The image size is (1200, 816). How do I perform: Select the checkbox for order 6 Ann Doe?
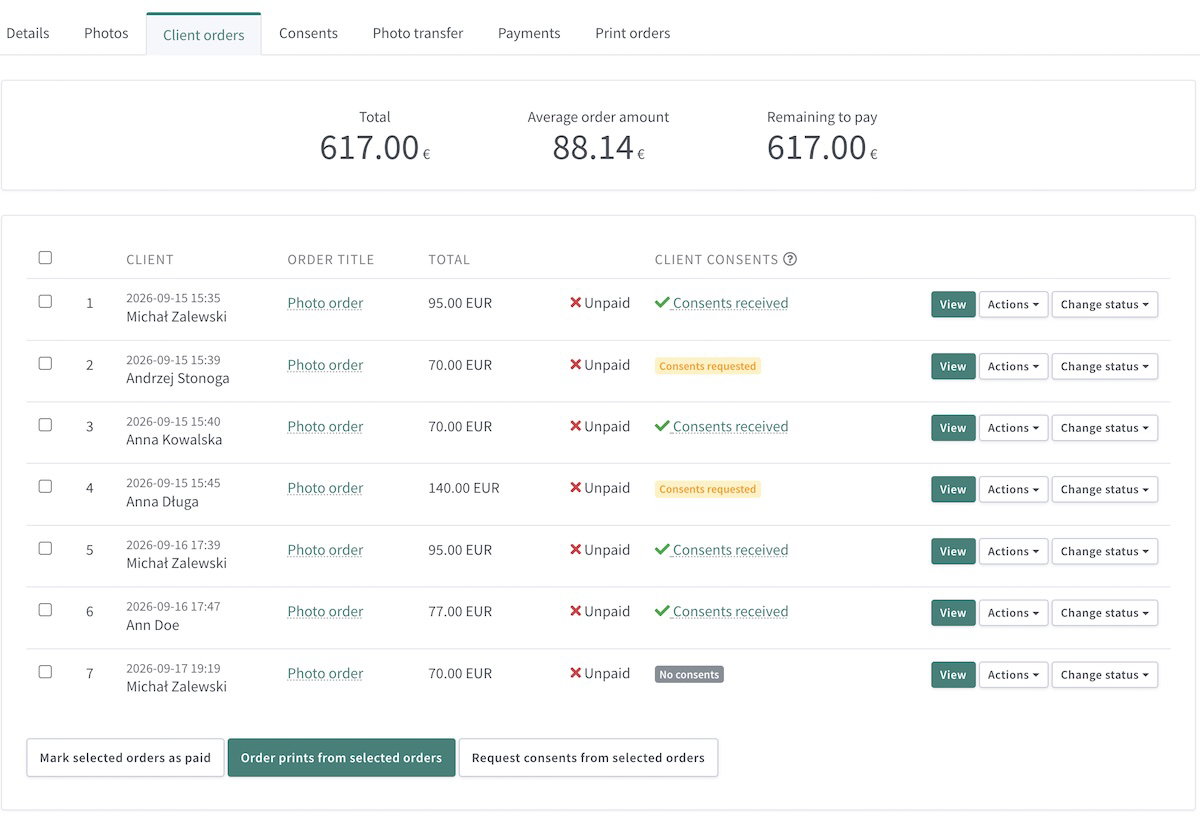[x=45, y=610]
